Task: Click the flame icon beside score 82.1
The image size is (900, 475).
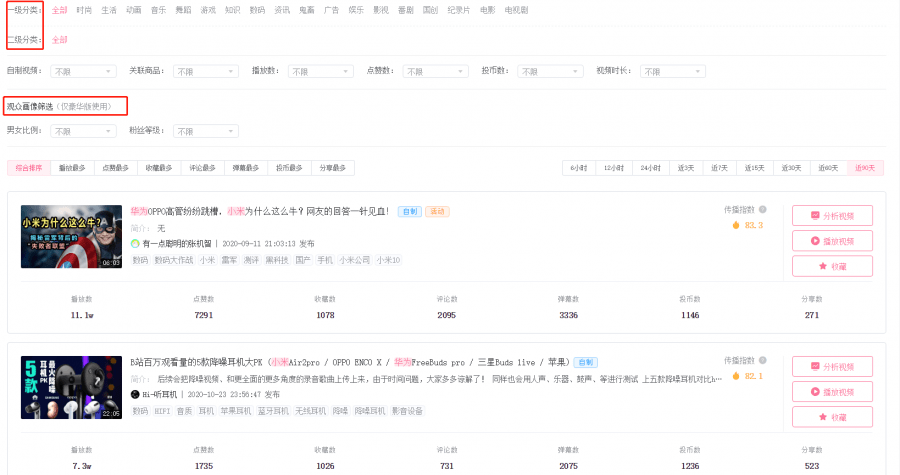Action: (736, 376)
